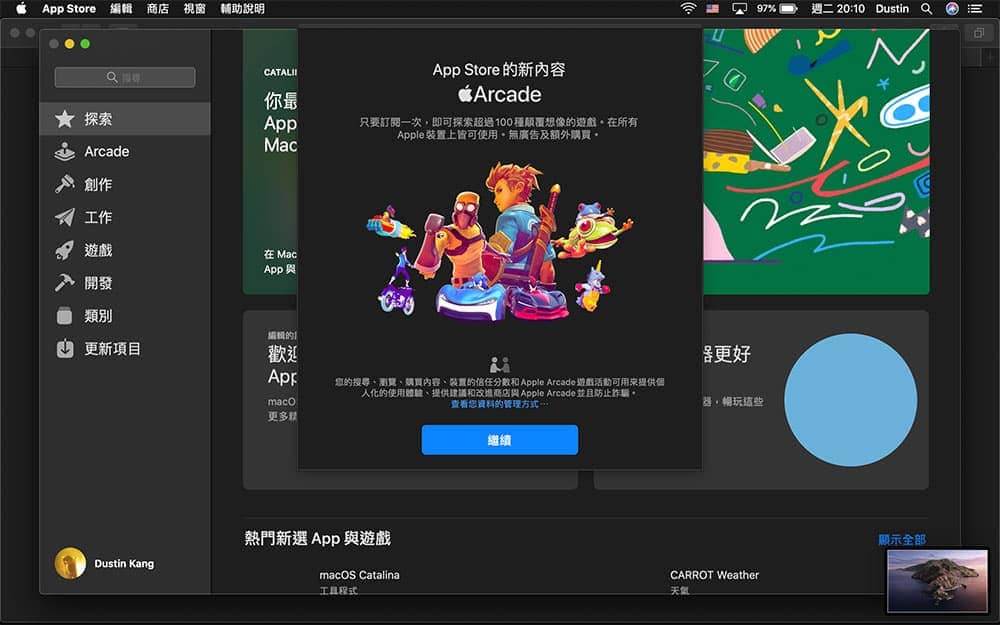Viewport: 1000px width, 625px height.
Task: Click the blue 繼續 button
Action: coord(499,440)
